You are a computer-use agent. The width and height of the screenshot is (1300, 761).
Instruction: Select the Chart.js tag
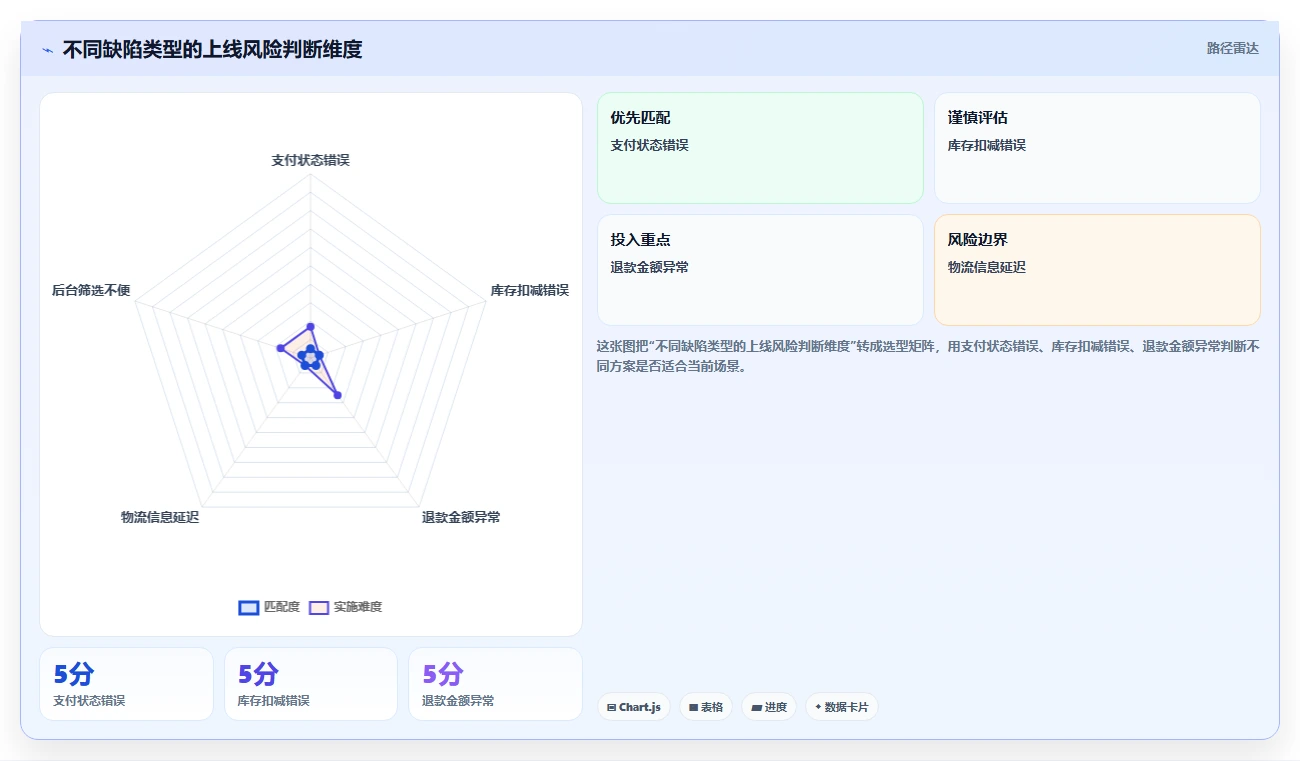click(x=634, y=707)
